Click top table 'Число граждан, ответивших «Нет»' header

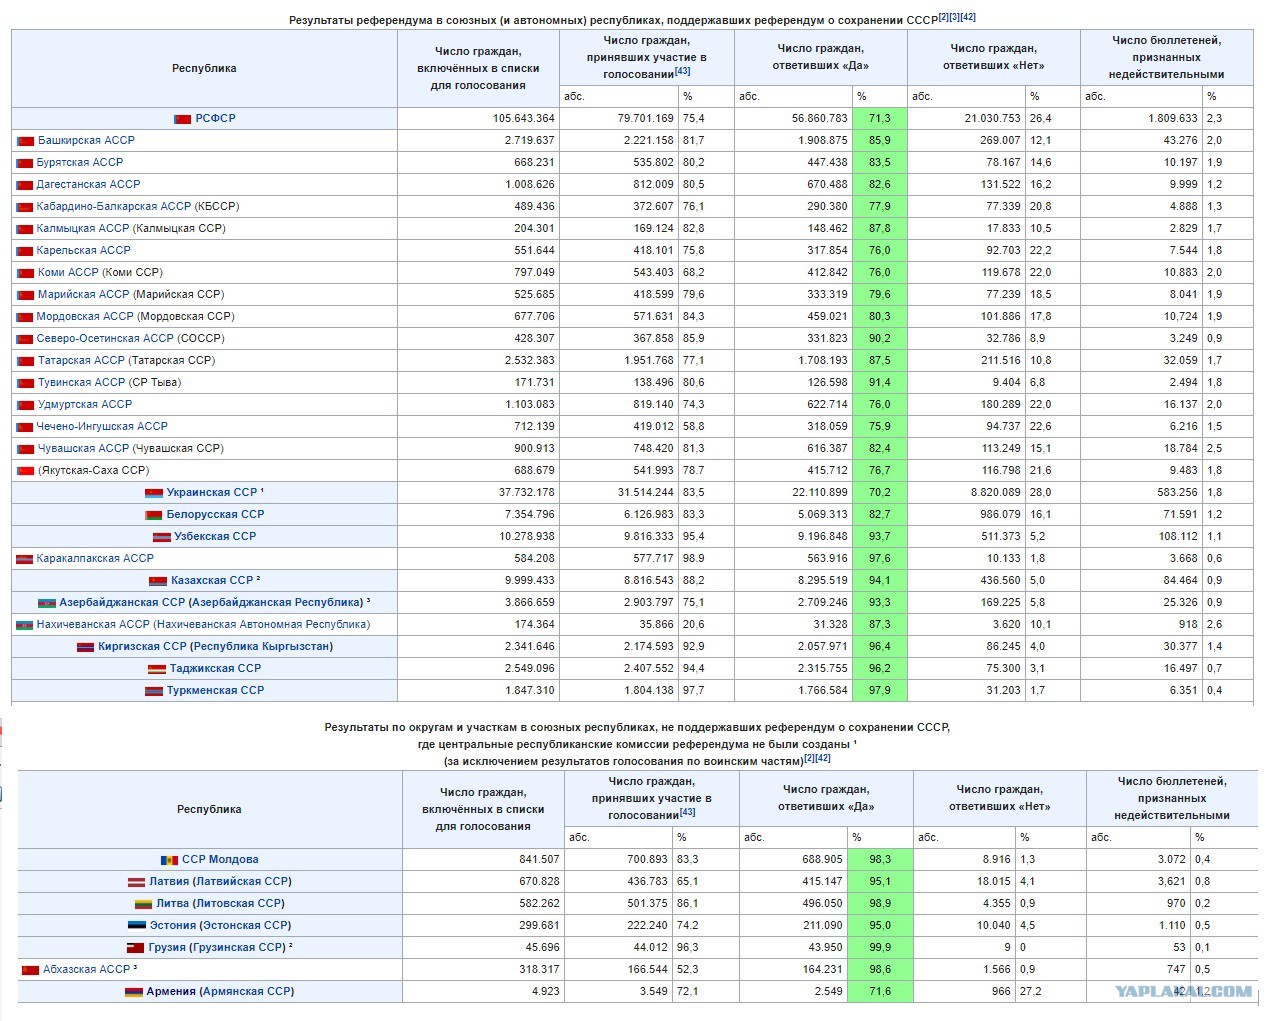(x=993, y=57)
